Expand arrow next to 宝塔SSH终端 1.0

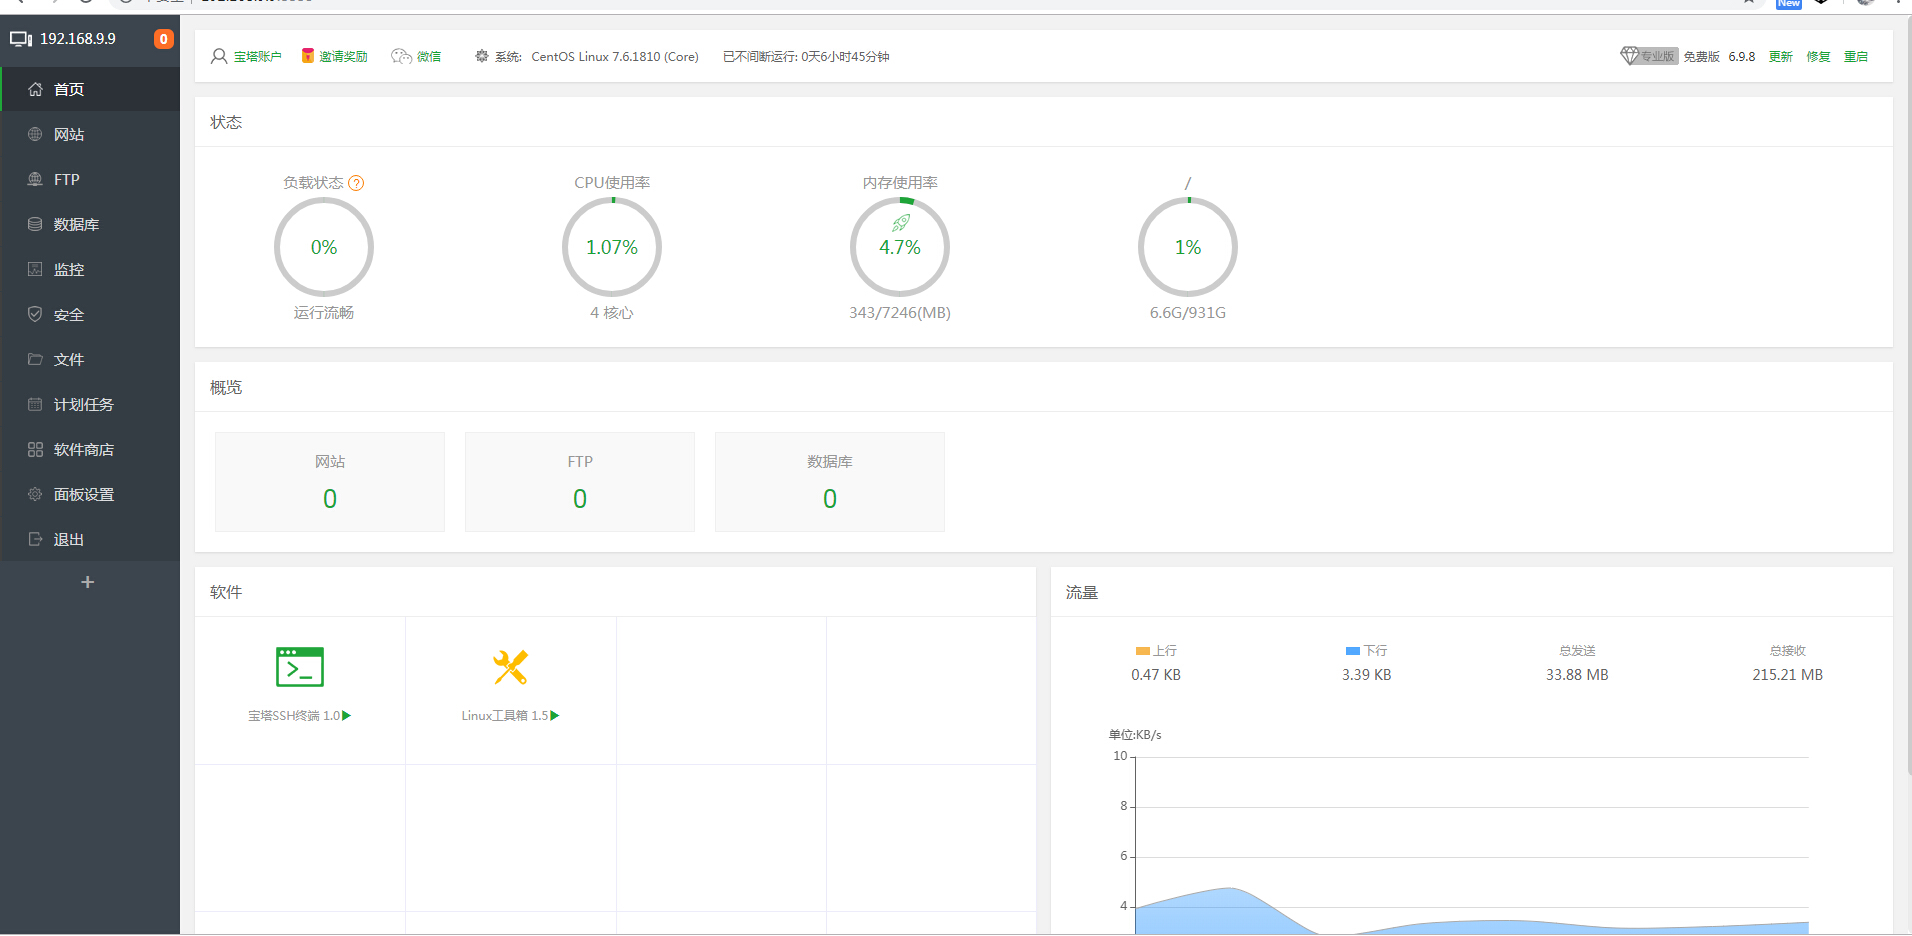tap(347, 716)
